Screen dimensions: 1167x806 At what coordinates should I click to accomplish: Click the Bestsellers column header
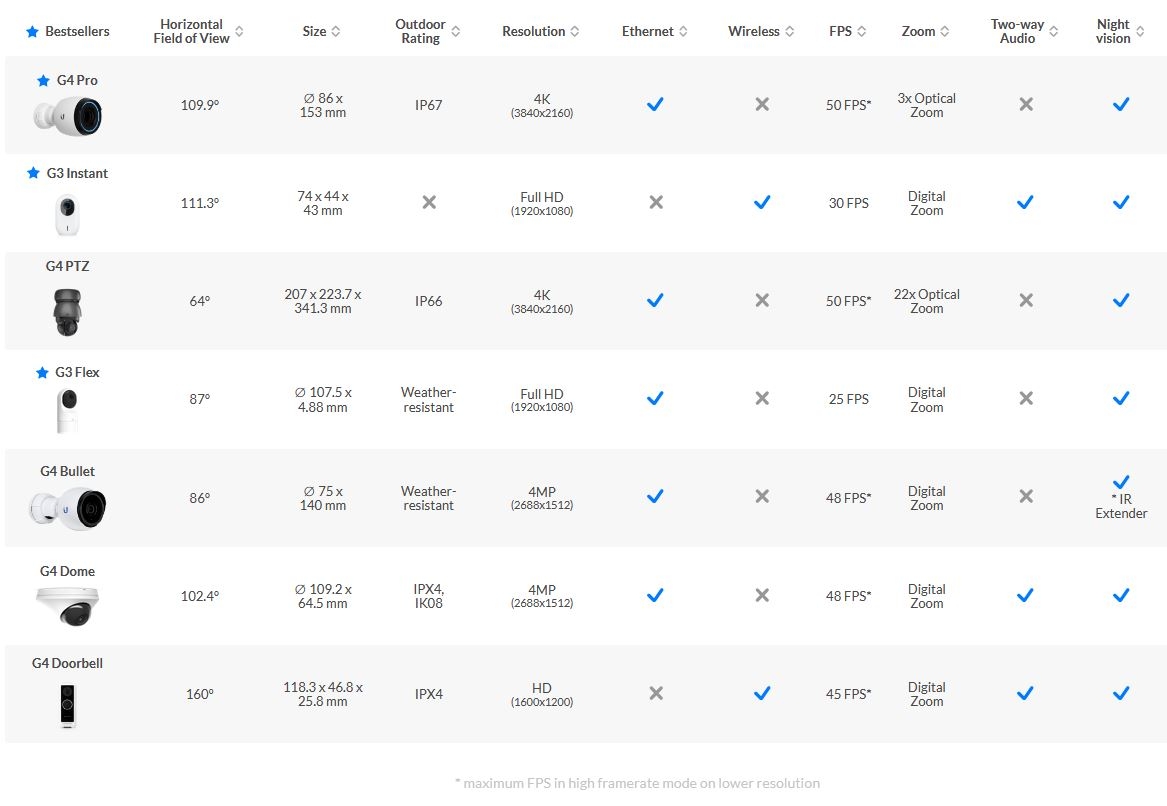[77, 31]
